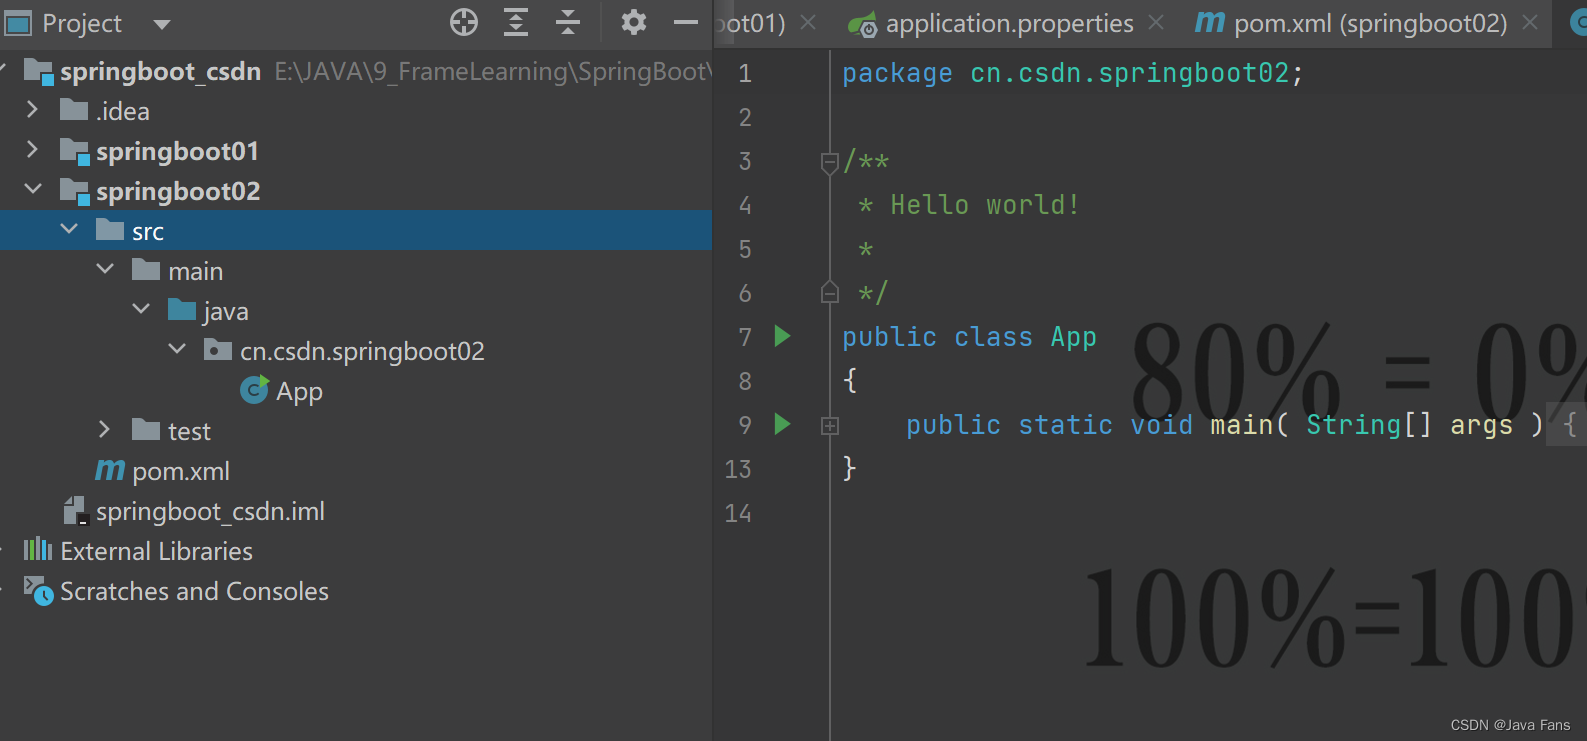
Task: Click the application.properties tab icon
Action: pyautogui.click(x=863, y=23)
